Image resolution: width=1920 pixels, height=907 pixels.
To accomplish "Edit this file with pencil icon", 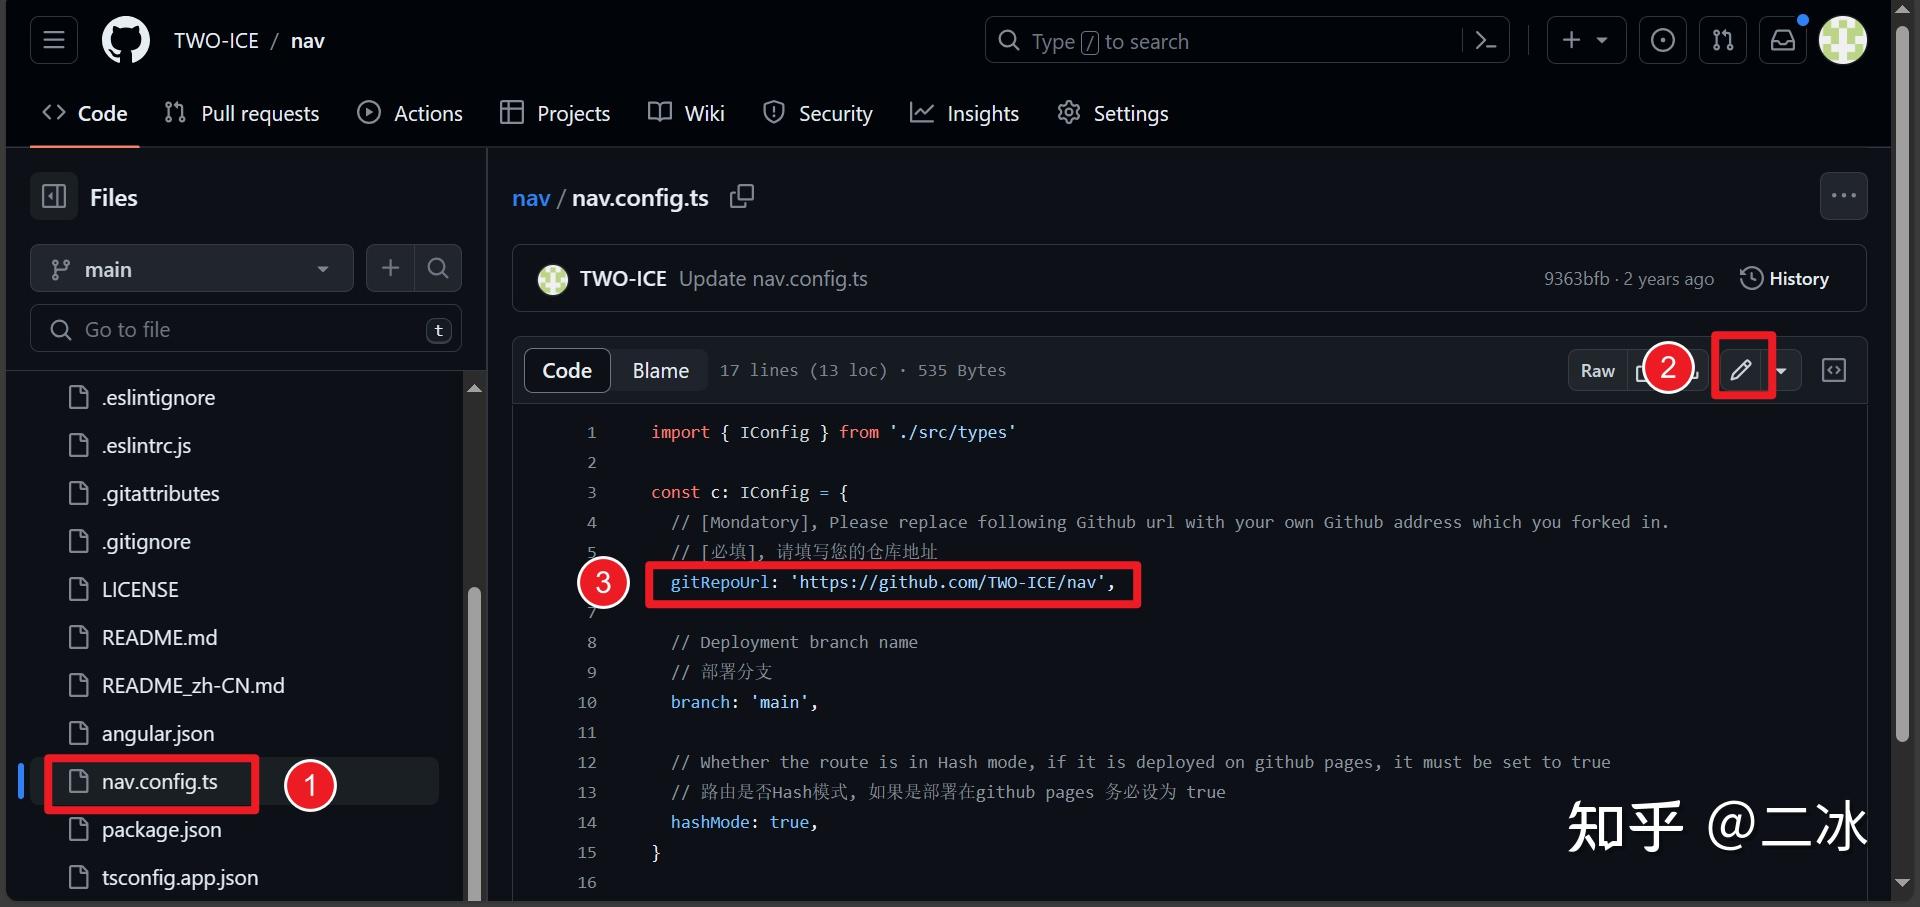I will [1741, 370].
